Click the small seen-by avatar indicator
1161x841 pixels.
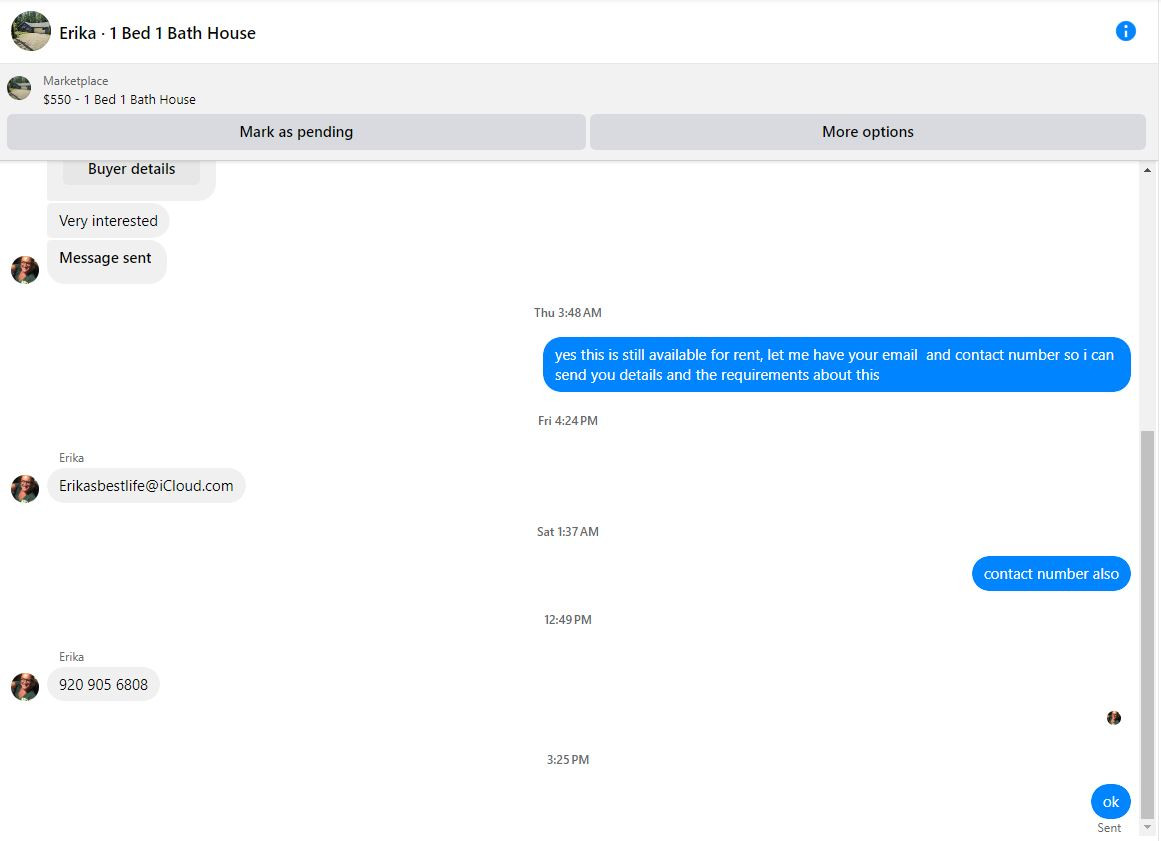coord(1114,717)
